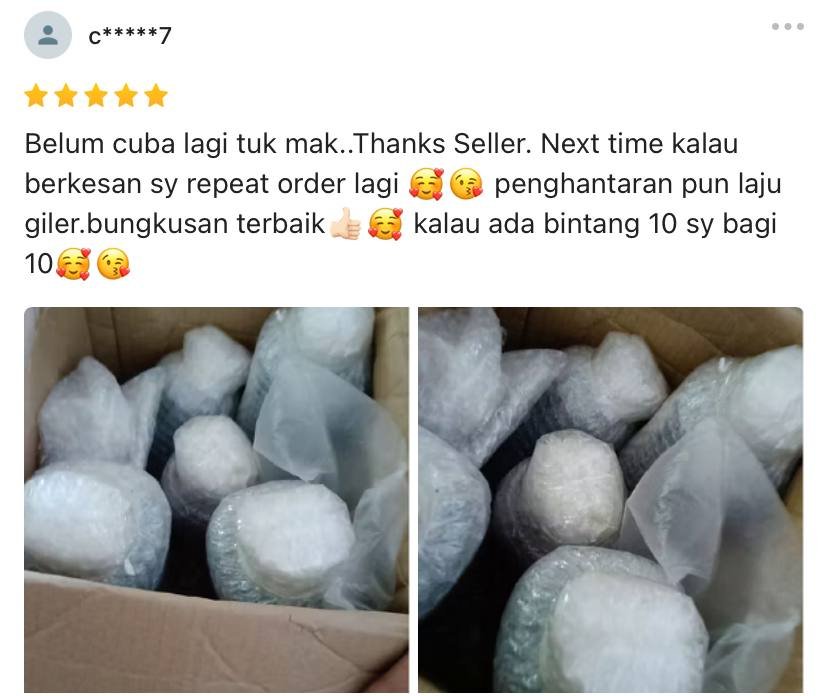This screenshot has height=696, width=828.
Task: Click the second yellow rating star
Action: click(x=66, y=96)
